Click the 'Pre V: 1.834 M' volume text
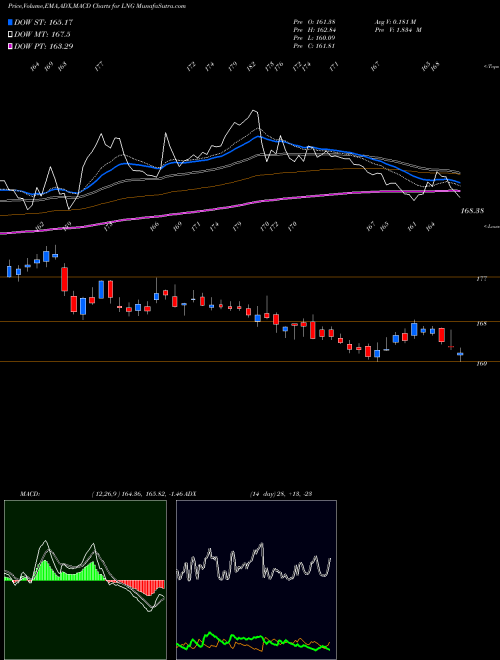The width and height of the screenshot is (500, 660). click(x=398, y=30)
